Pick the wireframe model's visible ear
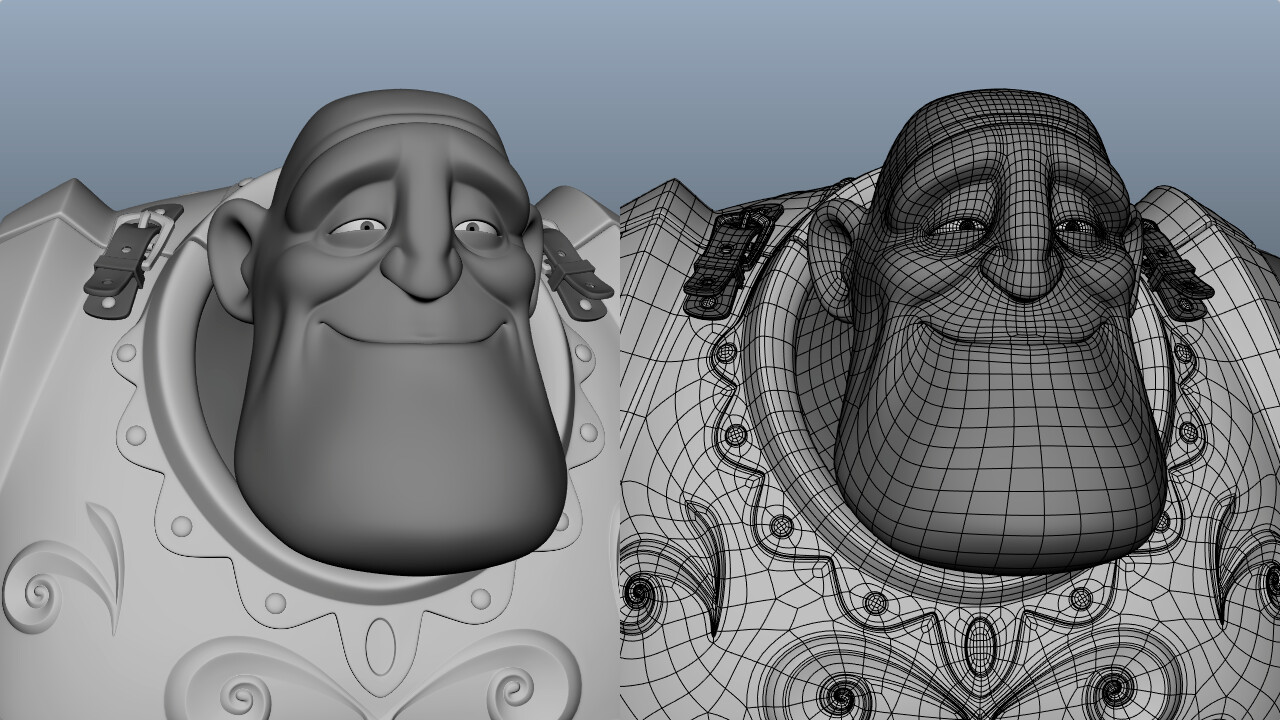The height and width of the screenshot is (720, 1280). coord(831,258)
